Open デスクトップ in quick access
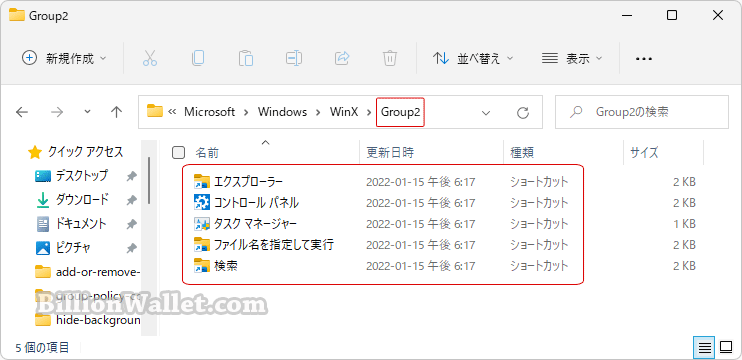Viewport: 742px width, 360px height. (81, 176)
